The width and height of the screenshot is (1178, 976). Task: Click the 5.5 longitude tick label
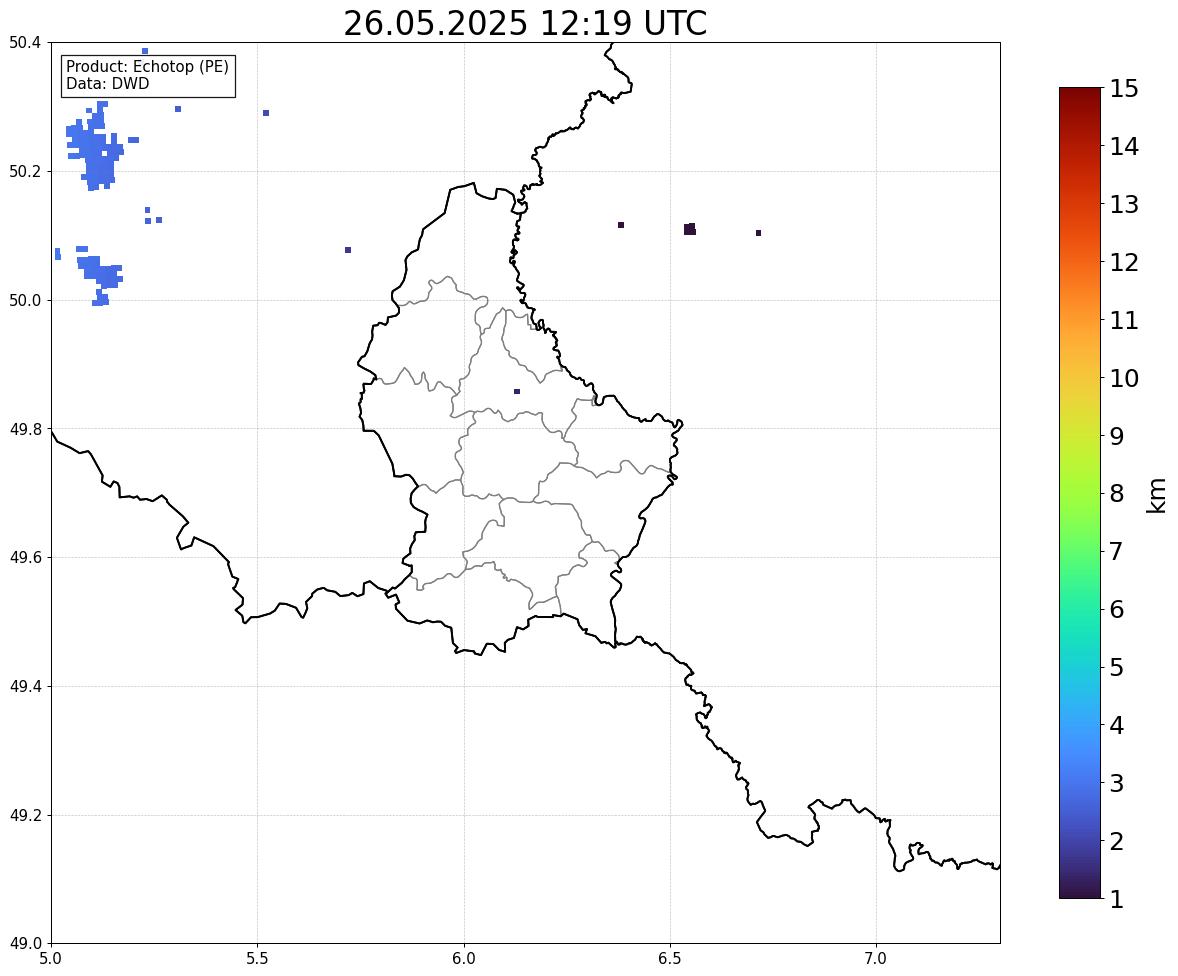(258, 959)
